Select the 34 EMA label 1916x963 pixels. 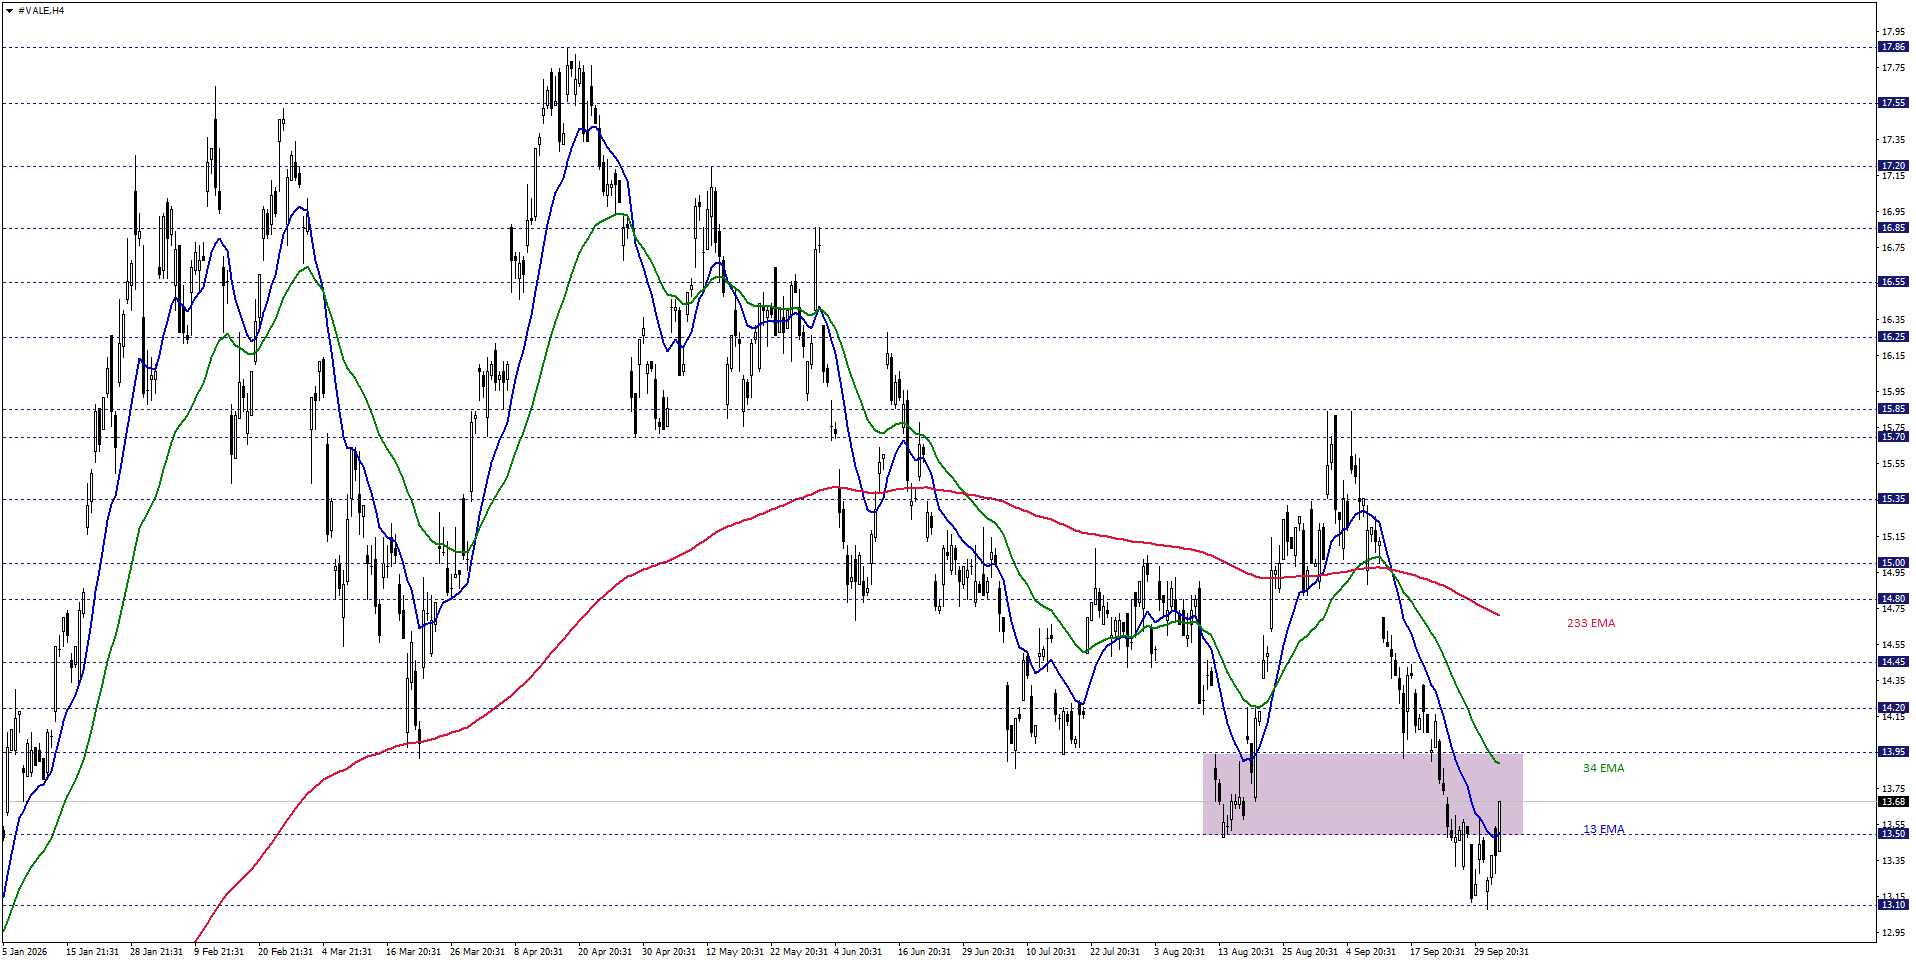[1603, 768]
